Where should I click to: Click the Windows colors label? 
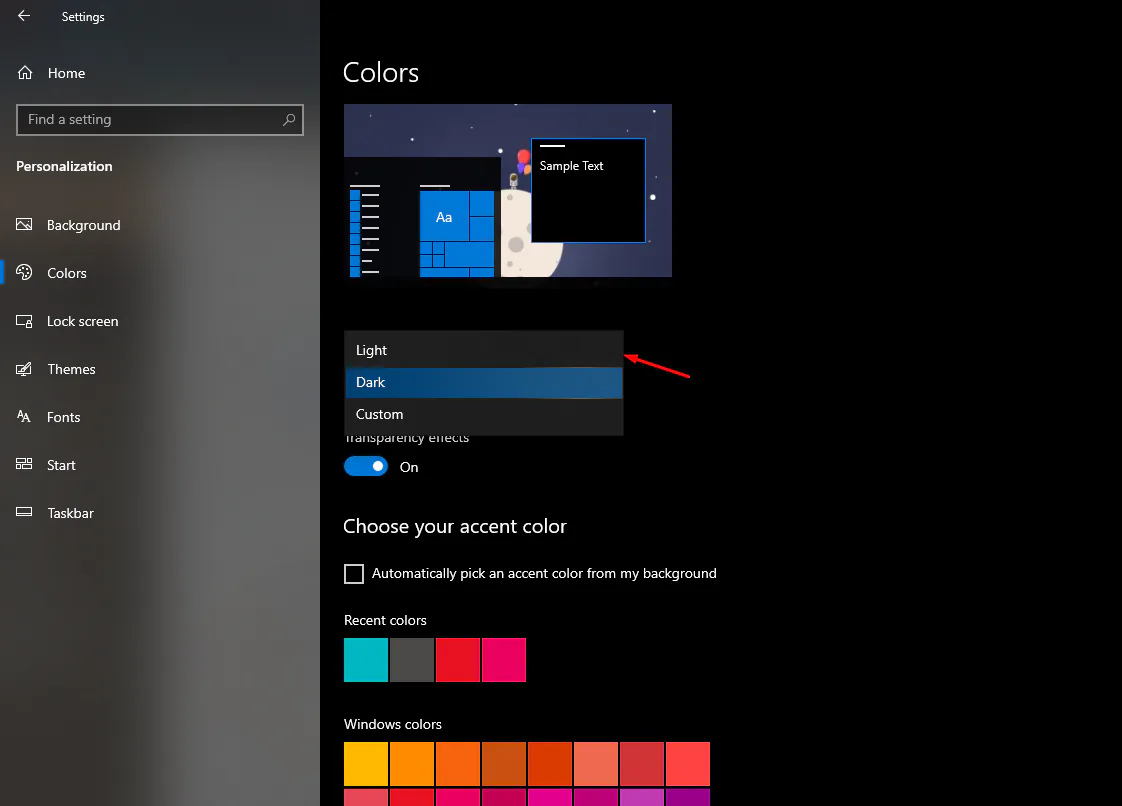pos(393,724)
